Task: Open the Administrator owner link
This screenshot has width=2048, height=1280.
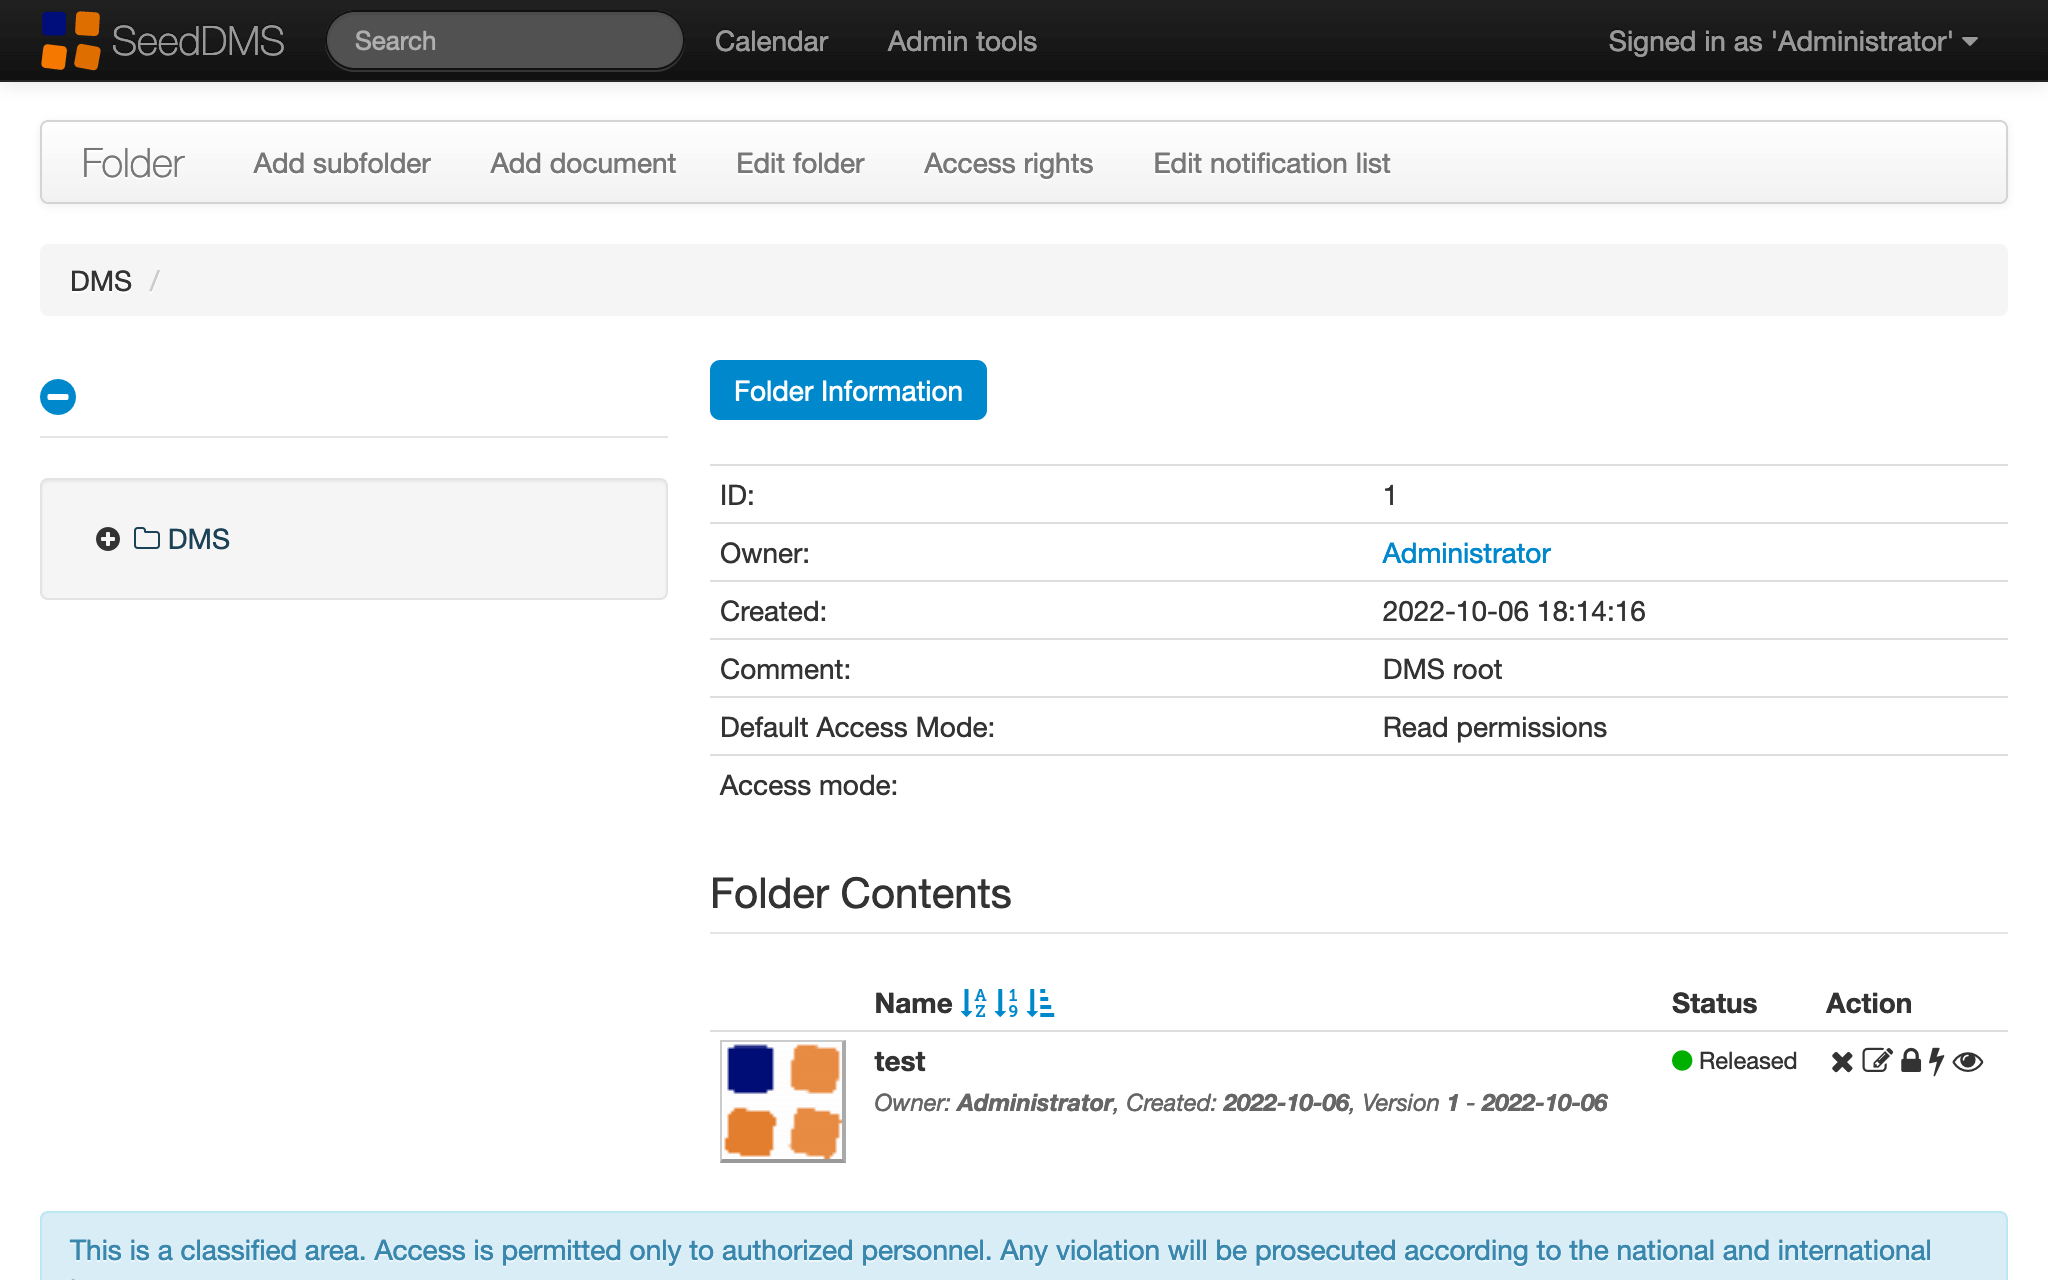Action: tap(1466, 553)
